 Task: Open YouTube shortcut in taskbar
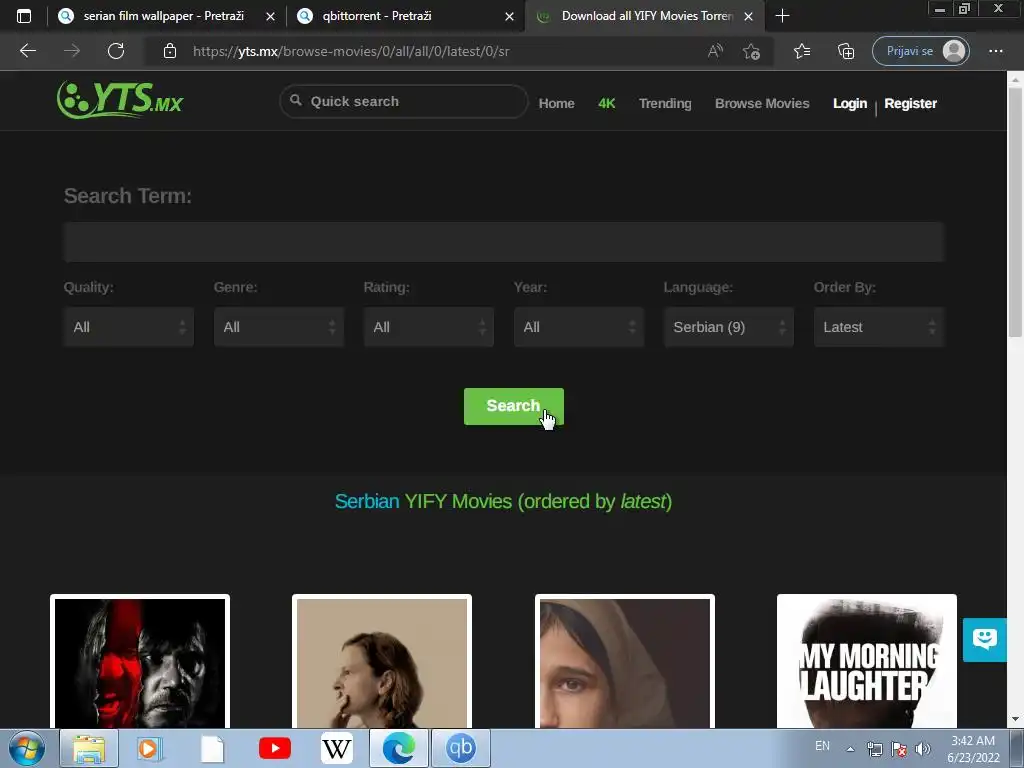point(274,748)
